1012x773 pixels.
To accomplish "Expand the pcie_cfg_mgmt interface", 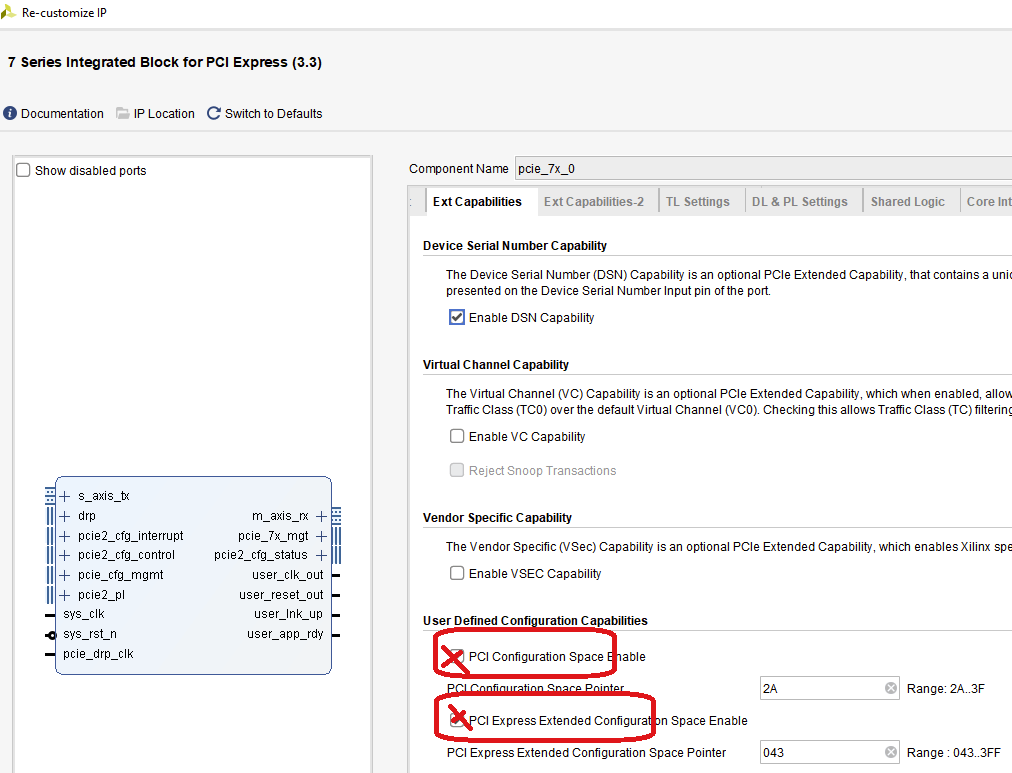I will (65, 576).
